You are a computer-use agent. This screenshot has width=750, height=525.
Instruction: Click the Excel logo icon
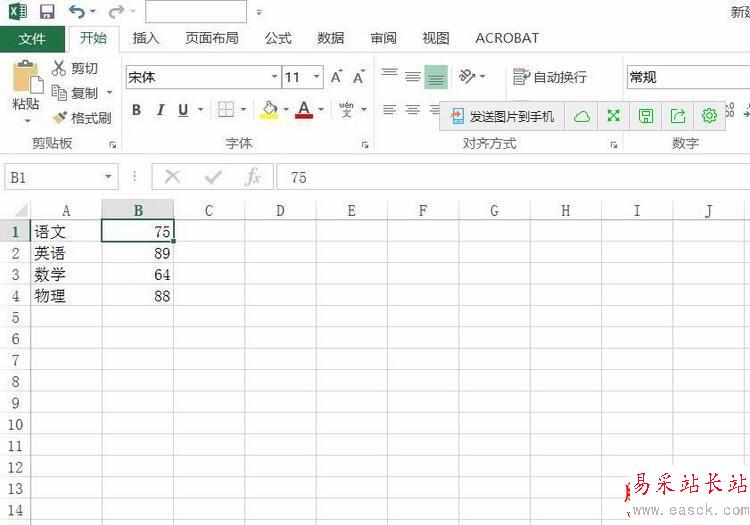(x=18, y=11)
